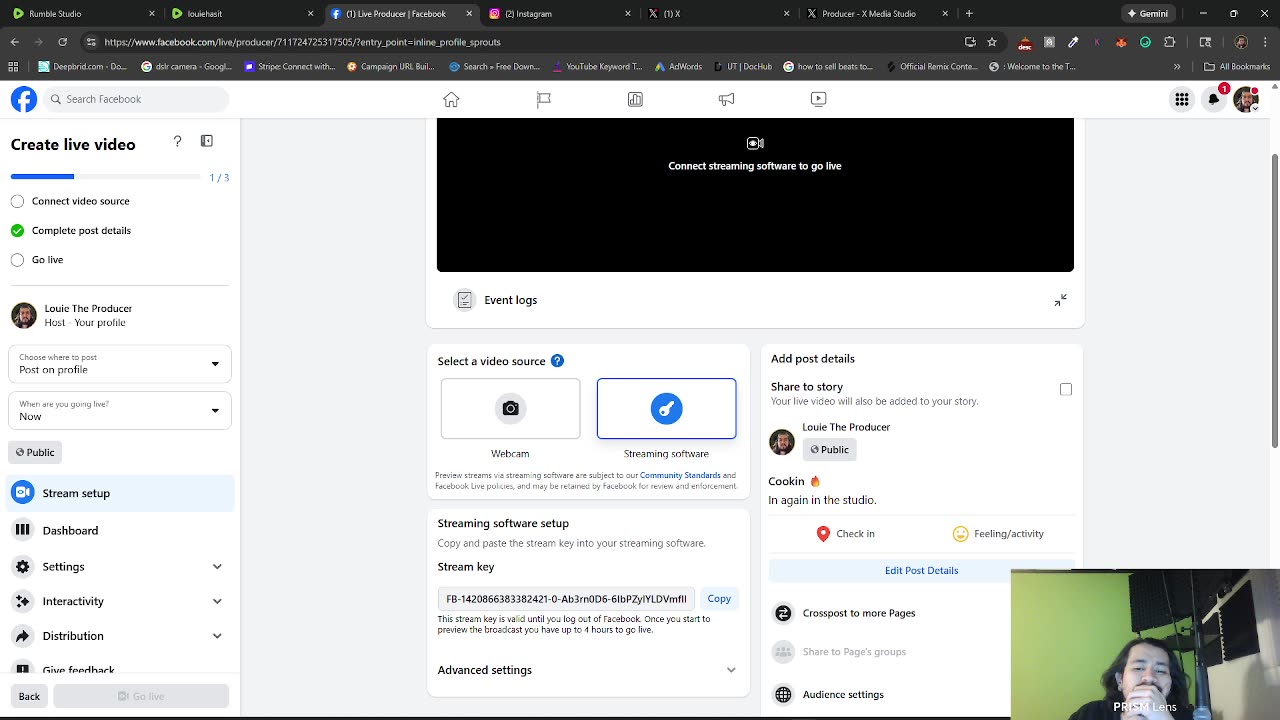The height and width of the screenshot is (720, 1280).
Task: Open Gemini button in title bar
Action: coord(1148,14)
